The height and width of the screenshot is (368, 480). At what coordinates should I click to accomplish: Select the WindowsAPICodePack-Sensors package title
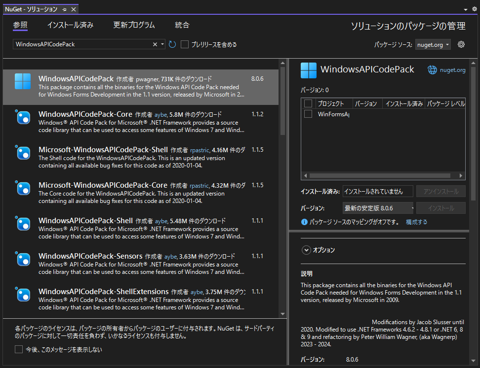click(x=90, y=256)
